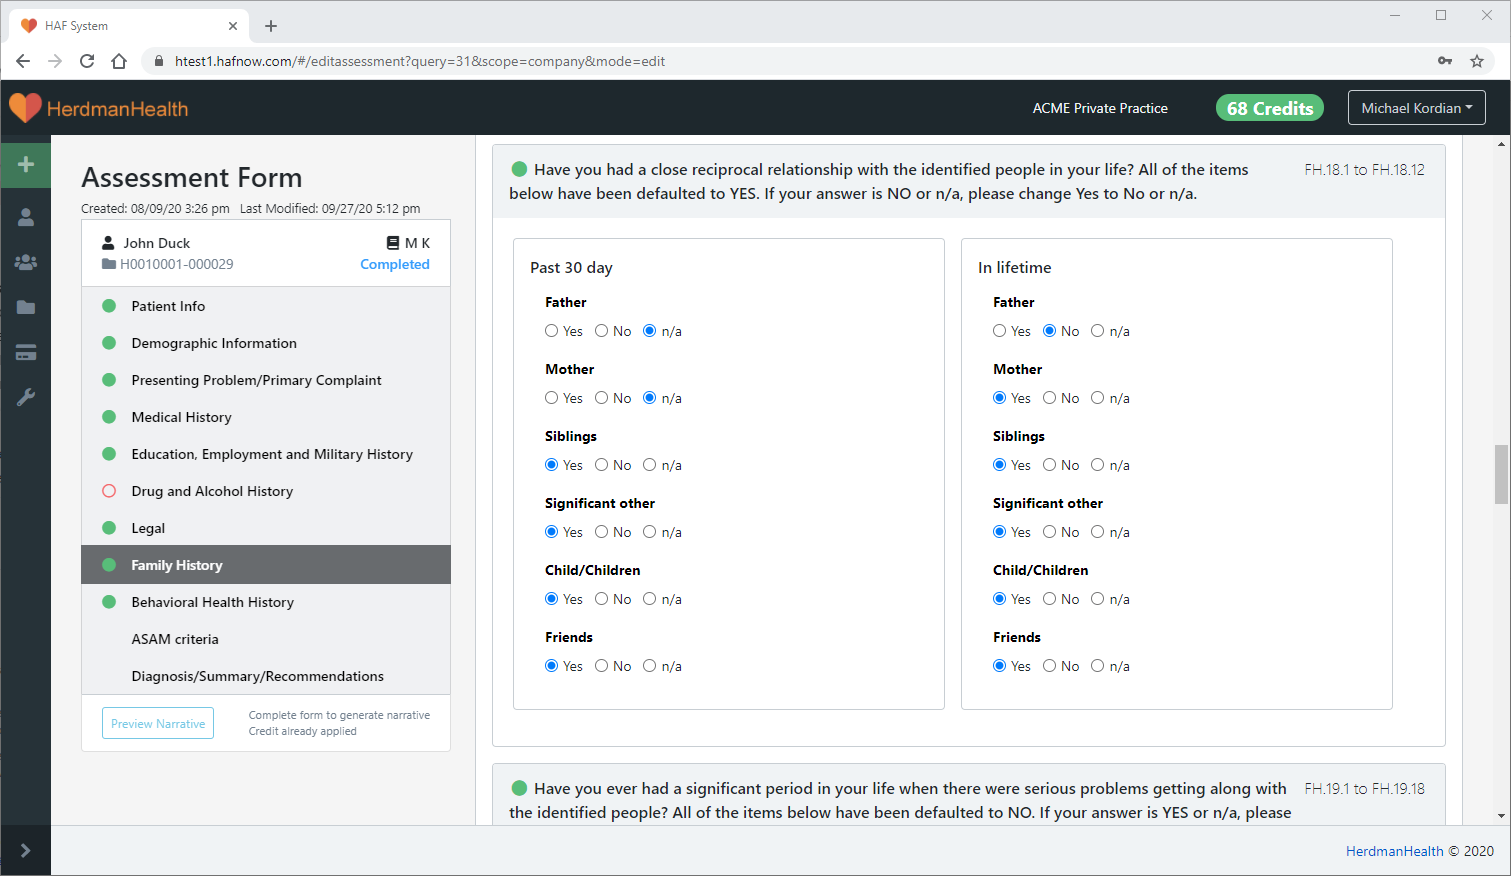Open the Michael Kordian user dropdown
This screenshot has height=876, width=1511.
(x=1416, y=108)
